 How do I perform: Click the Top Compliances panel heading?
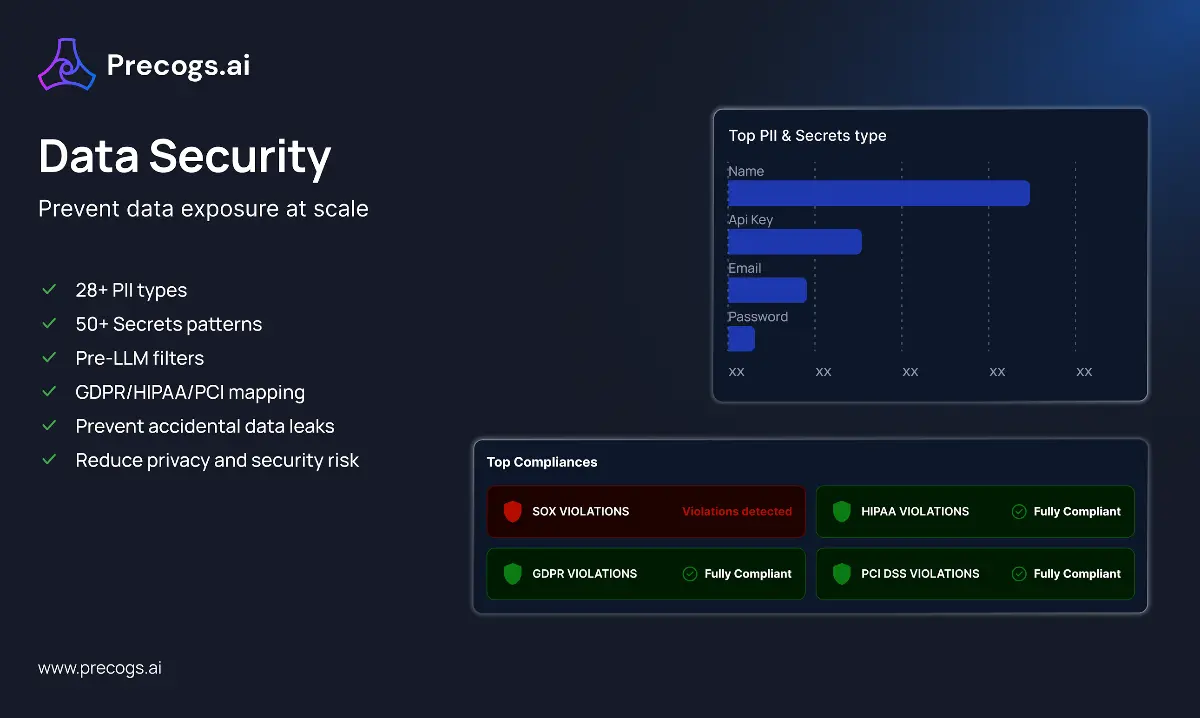(x=542, y=462)
